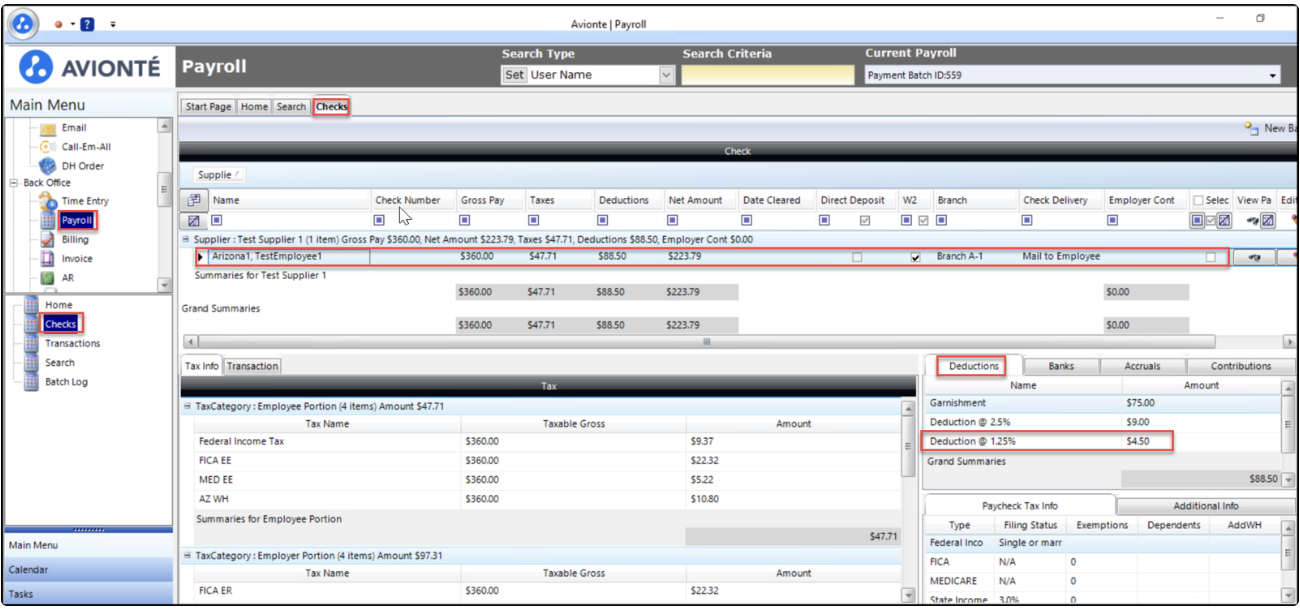Open the Search Type dropdown
The height and width of the screenshot is (610, 1300).
point(667,75)
